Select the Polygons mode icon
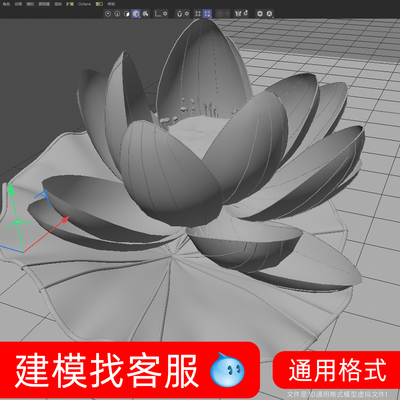 point(127,14)
